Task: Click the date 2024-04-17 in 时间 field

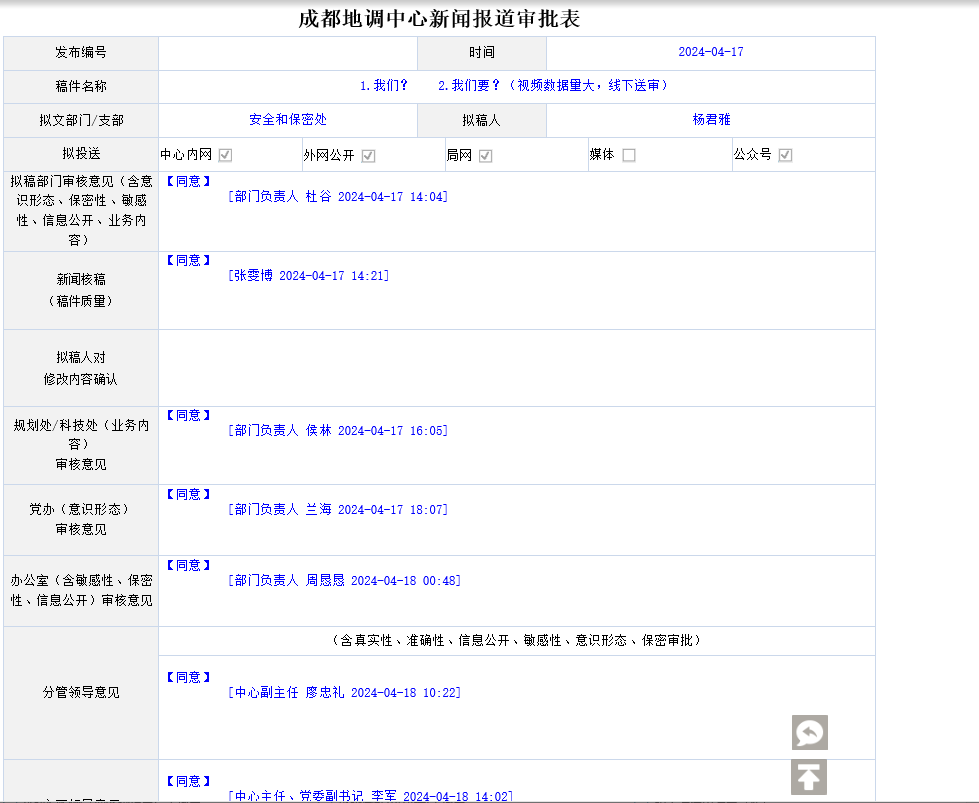Action: 710,52
